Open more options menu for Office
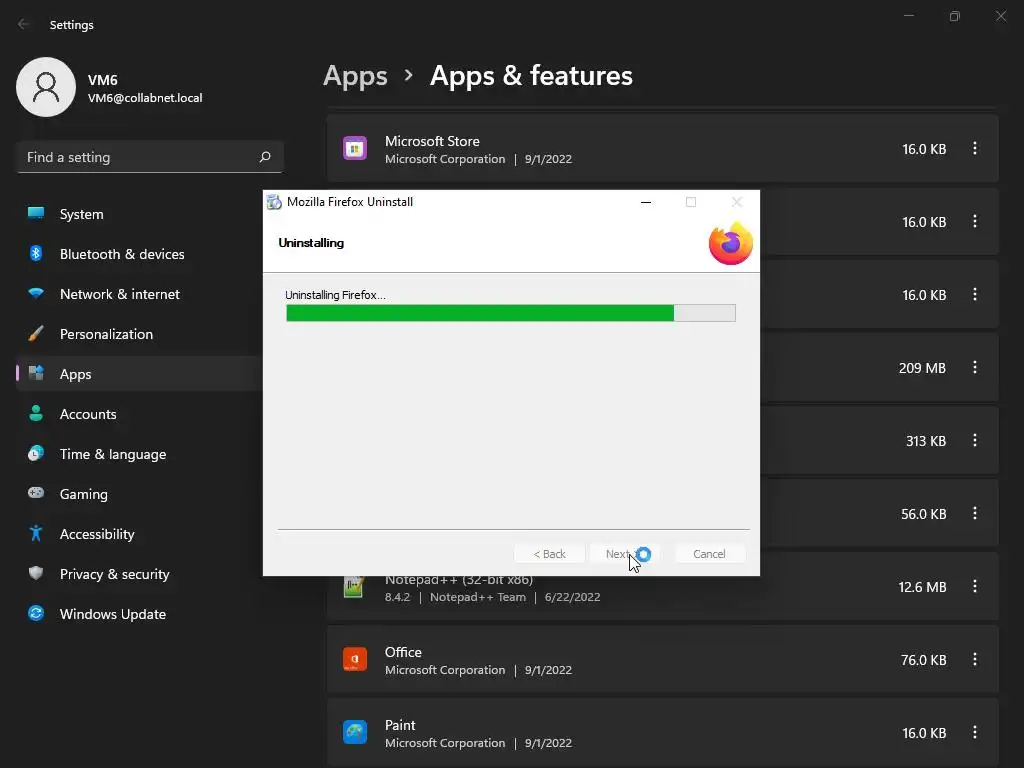The image size is (1024, 768). tap(975, 660)
